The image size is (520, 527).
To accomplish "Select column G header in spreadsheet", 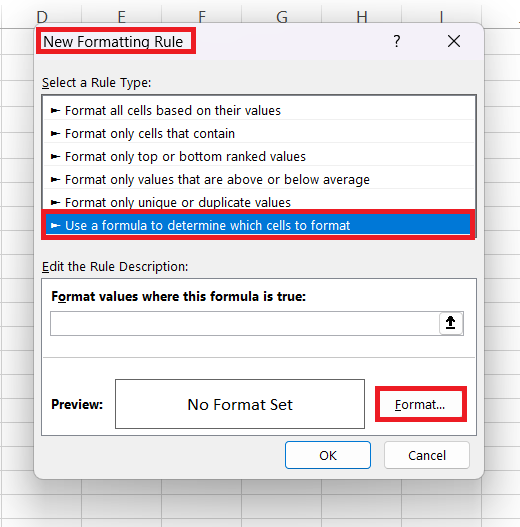I will [x=282, y=16].
